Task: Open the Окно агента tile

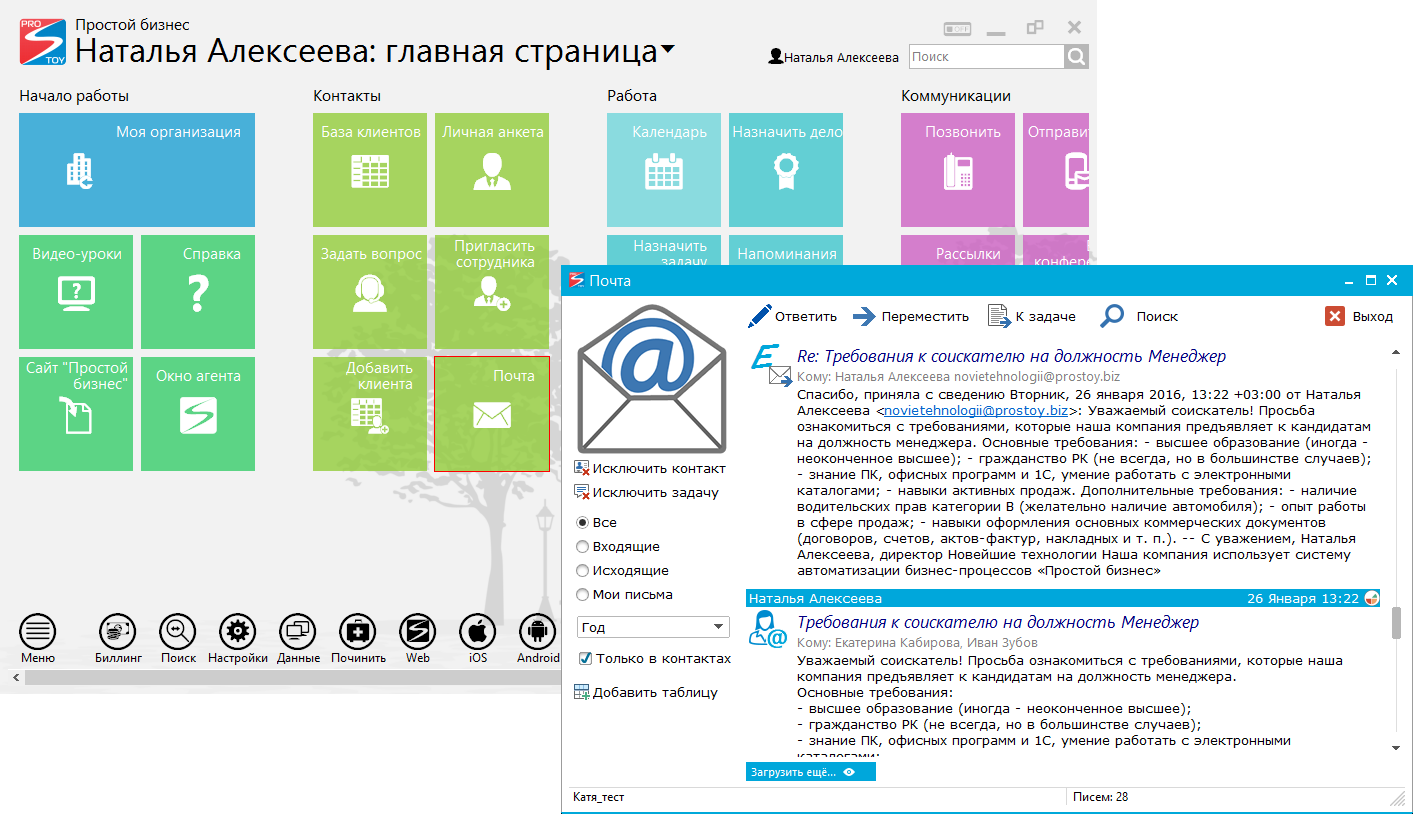Action: click(x=198, y=414)
